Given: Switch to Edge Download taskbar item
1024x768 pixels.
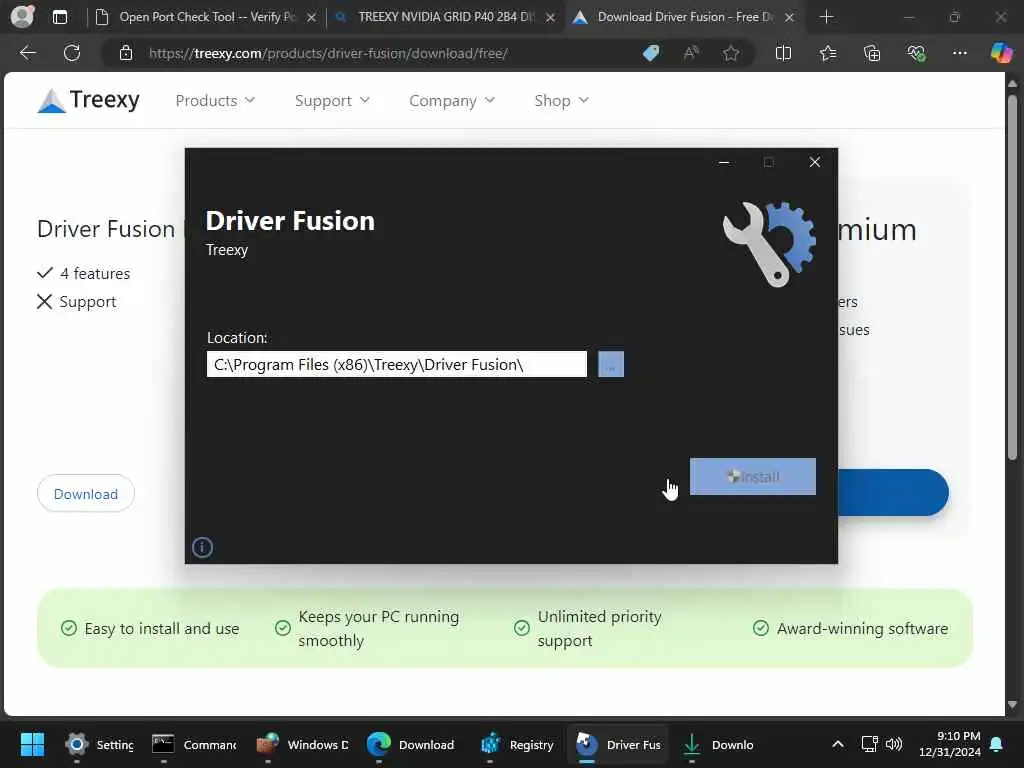Looking at the screenshot, I should point(410,744).
